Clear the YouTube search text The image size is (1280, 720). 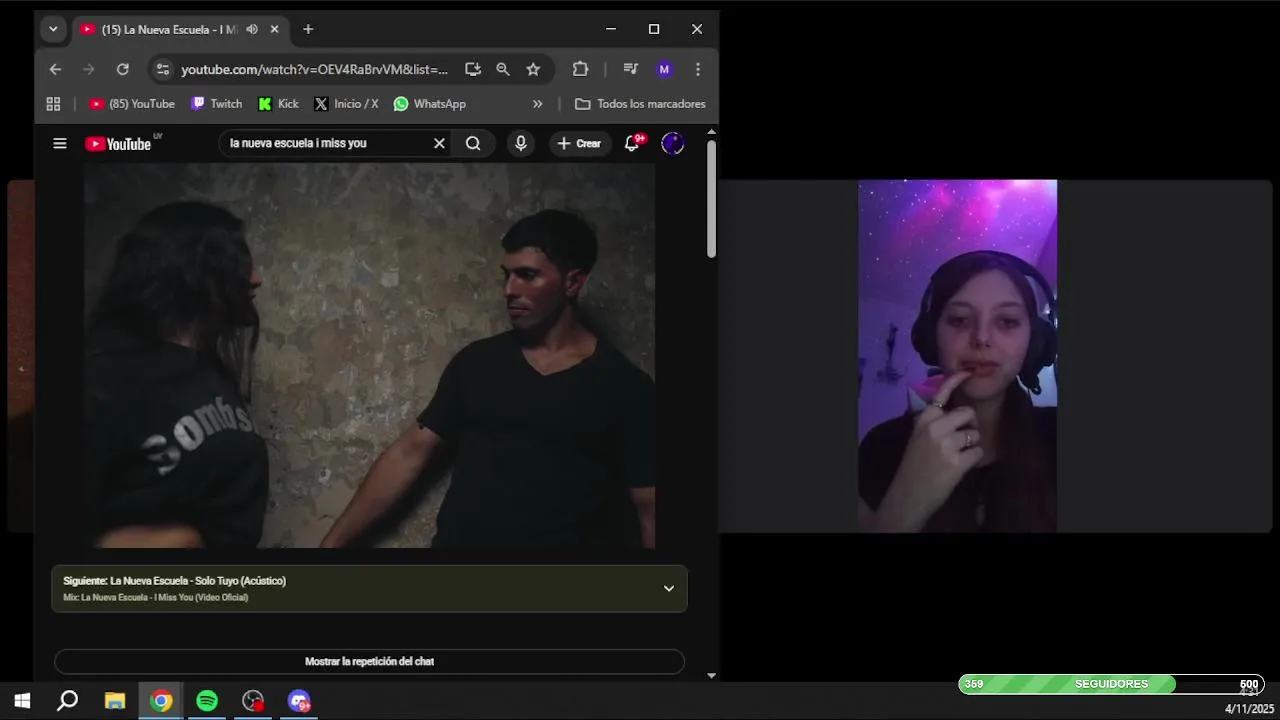(439, 143)
